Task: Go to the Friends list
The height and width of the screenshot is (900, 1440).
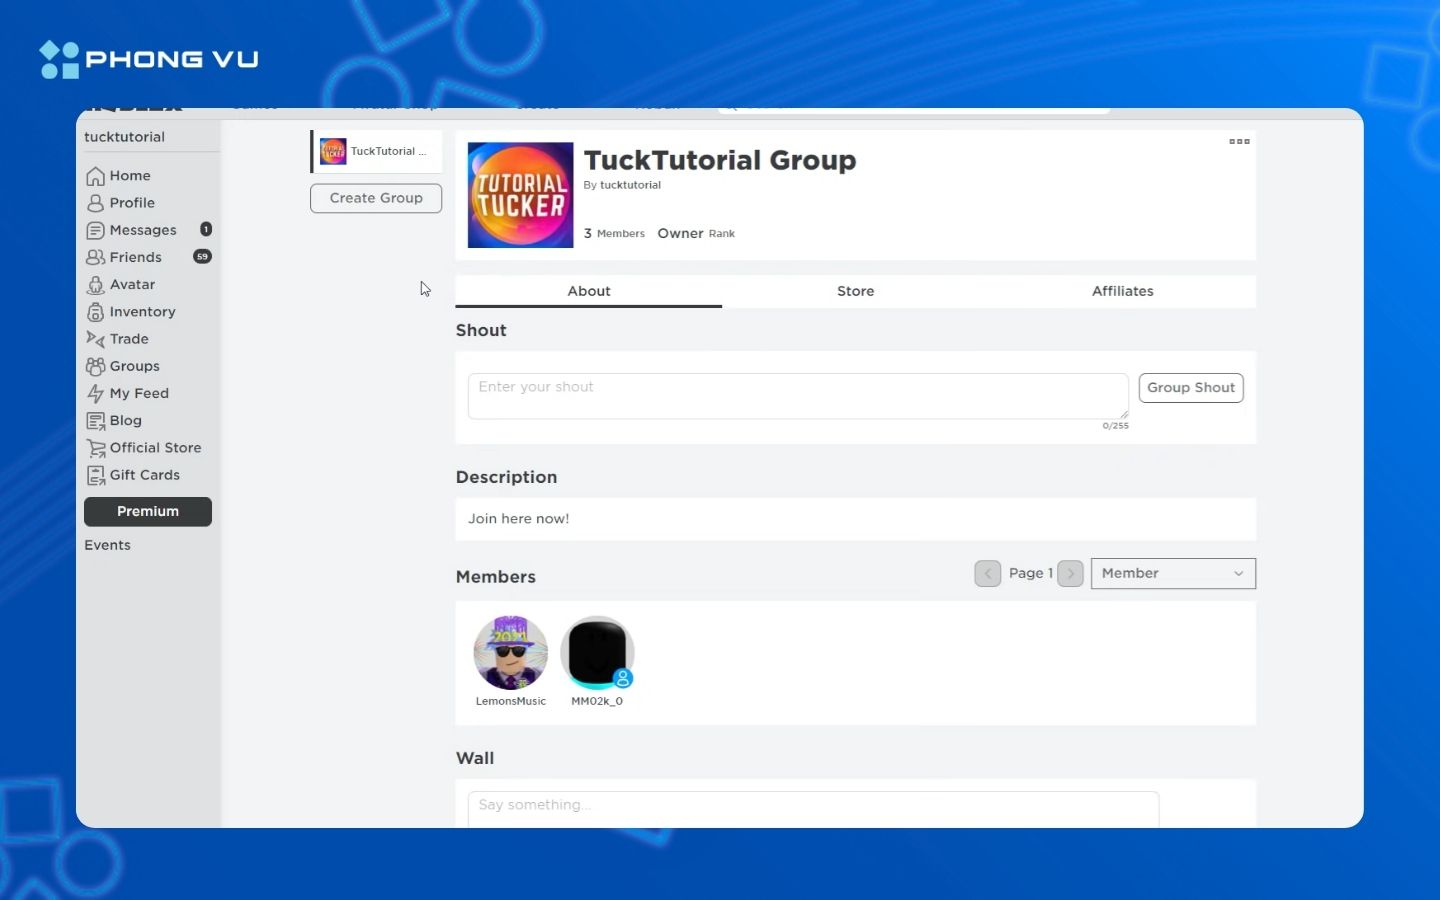Action: pyautogui.click(x=135, y=257)
